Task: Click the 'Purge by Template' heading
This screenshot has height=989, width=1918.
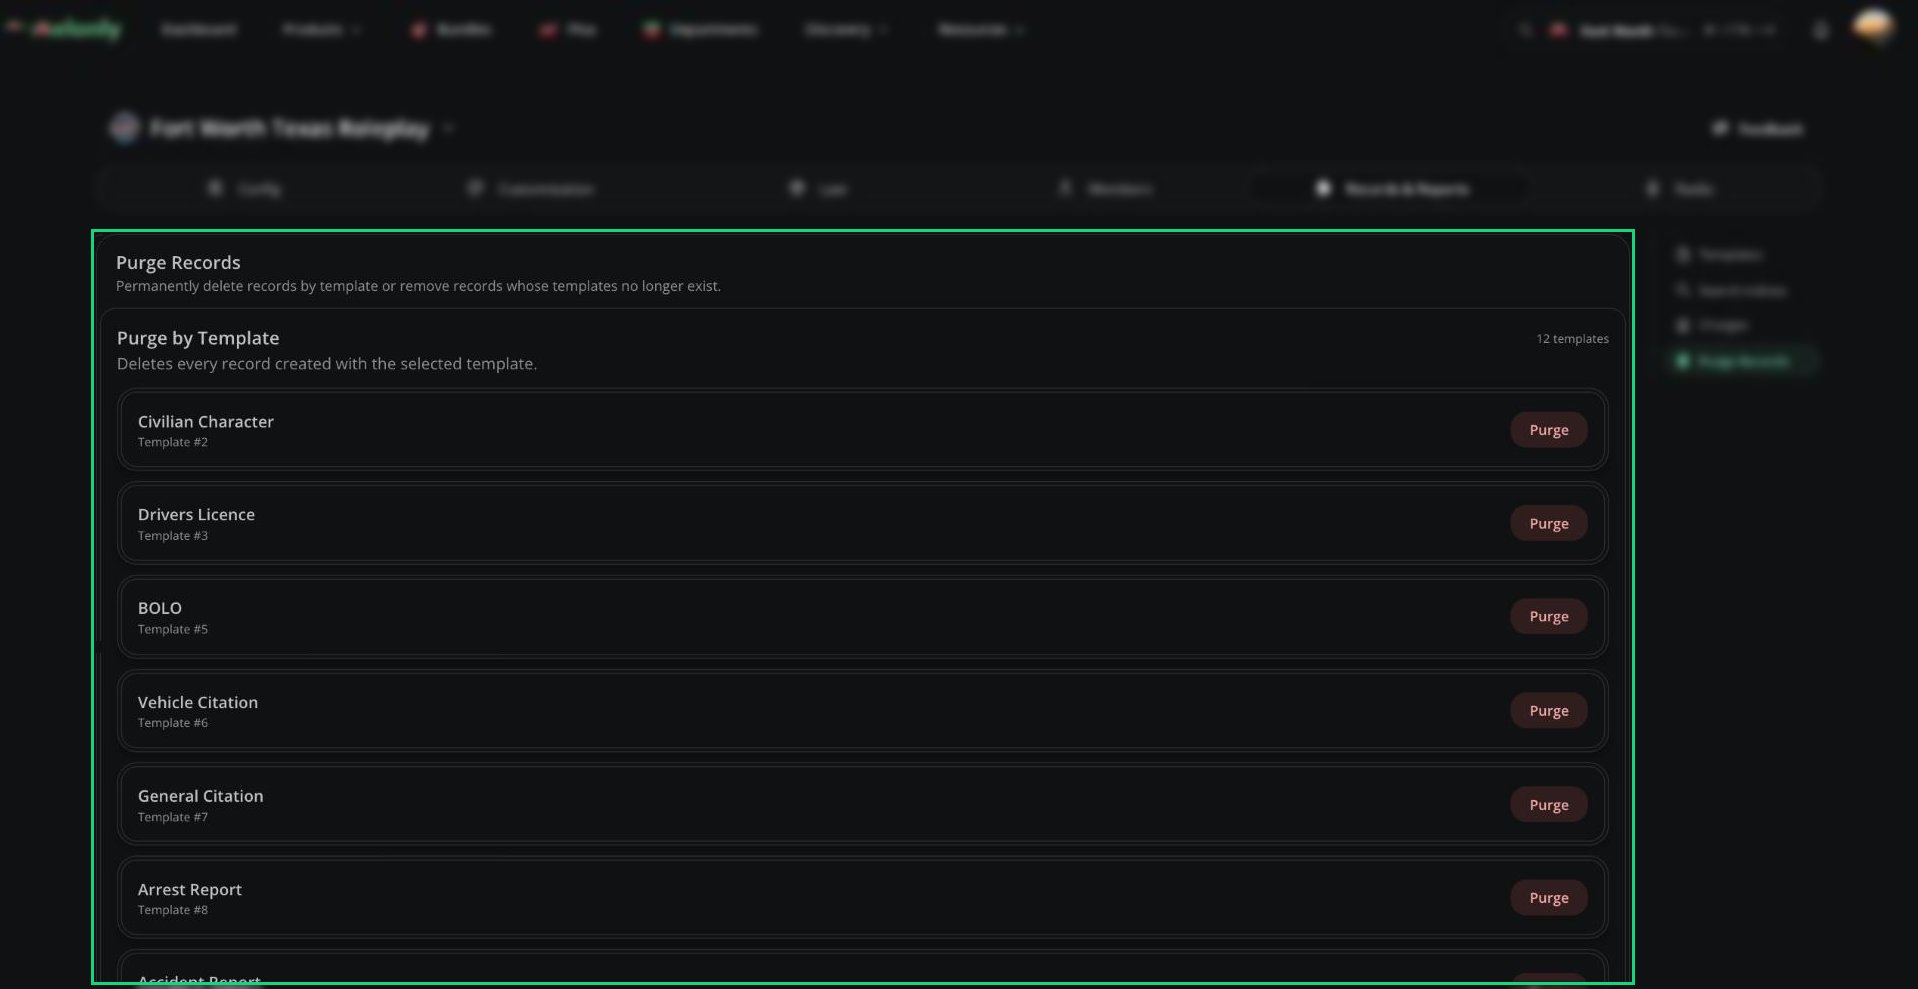Action: [198, 338]
